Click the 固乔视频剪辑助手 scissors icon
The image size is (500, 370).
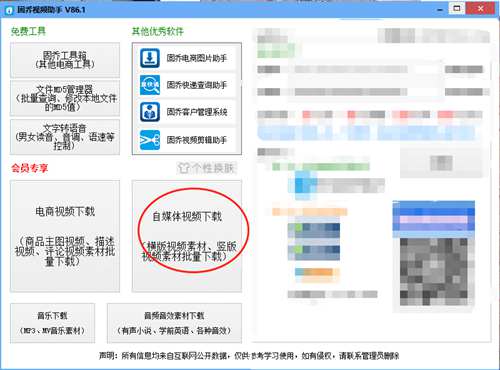[x=150, y=140]
